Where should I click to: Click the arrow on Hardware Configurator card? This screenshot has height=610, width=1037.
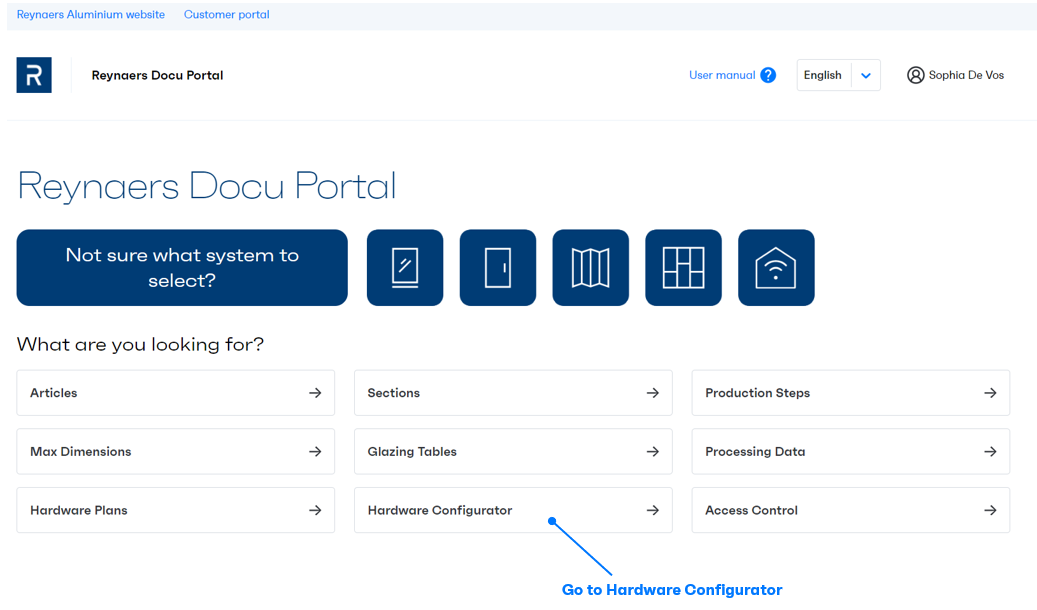tap(653, 510)
